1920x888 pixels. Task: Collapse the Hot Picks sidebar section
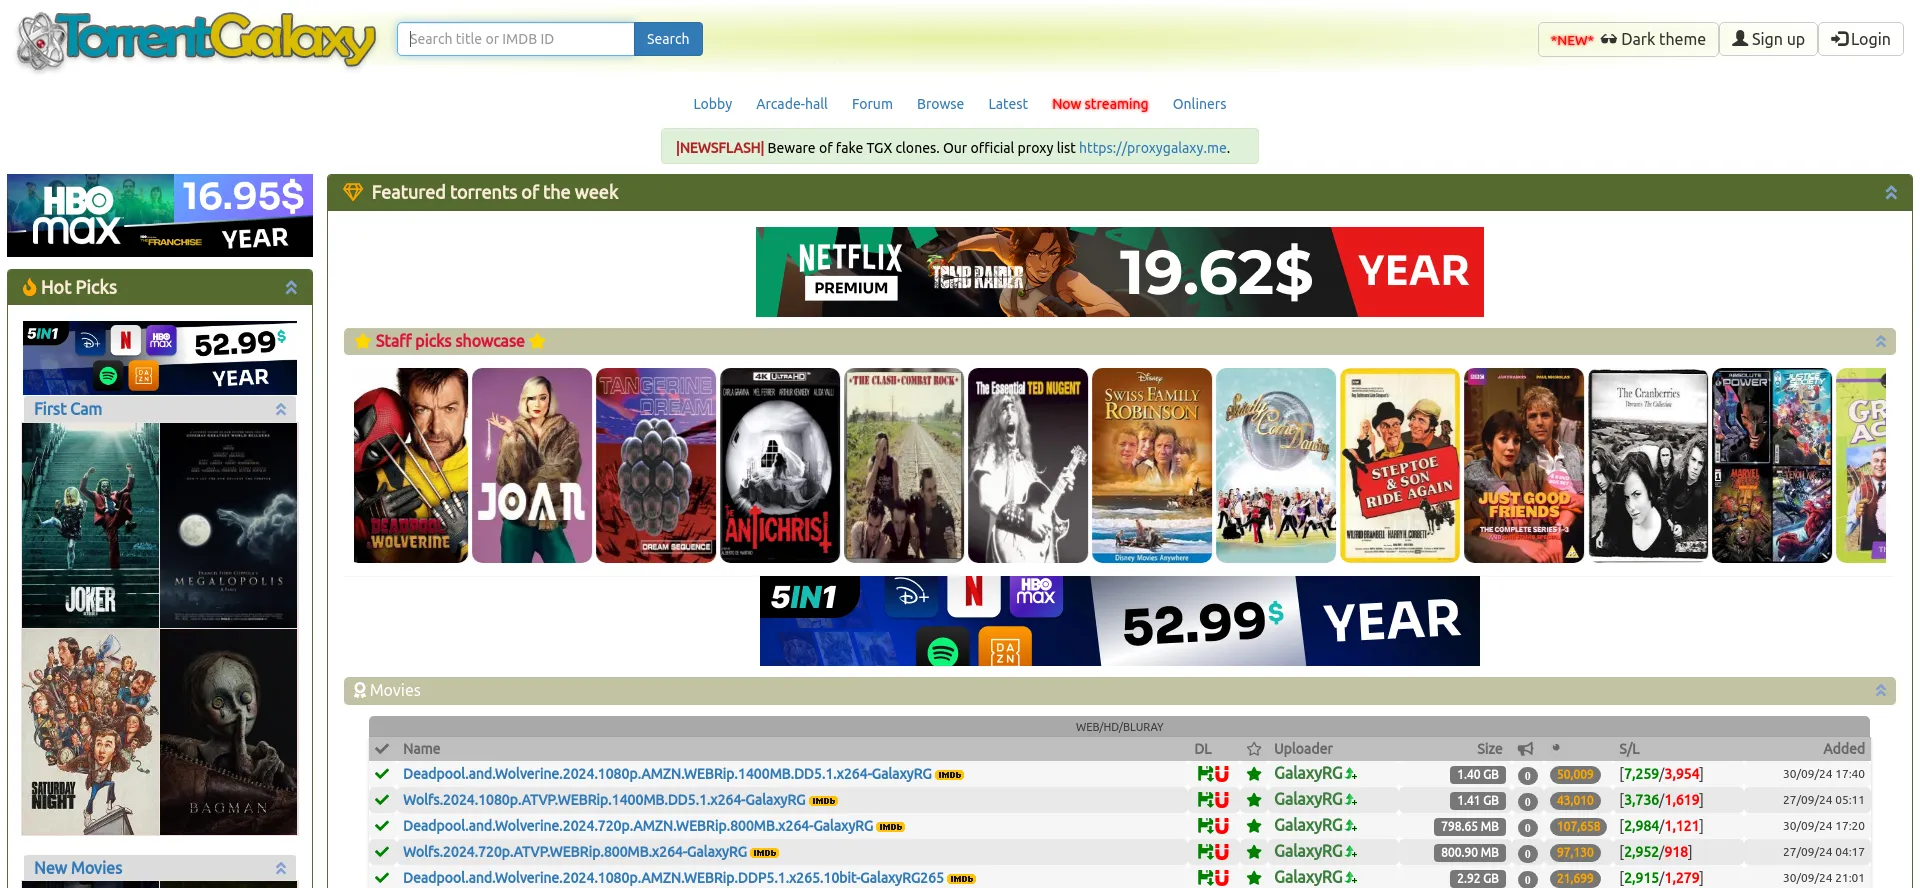coord(291,288)
